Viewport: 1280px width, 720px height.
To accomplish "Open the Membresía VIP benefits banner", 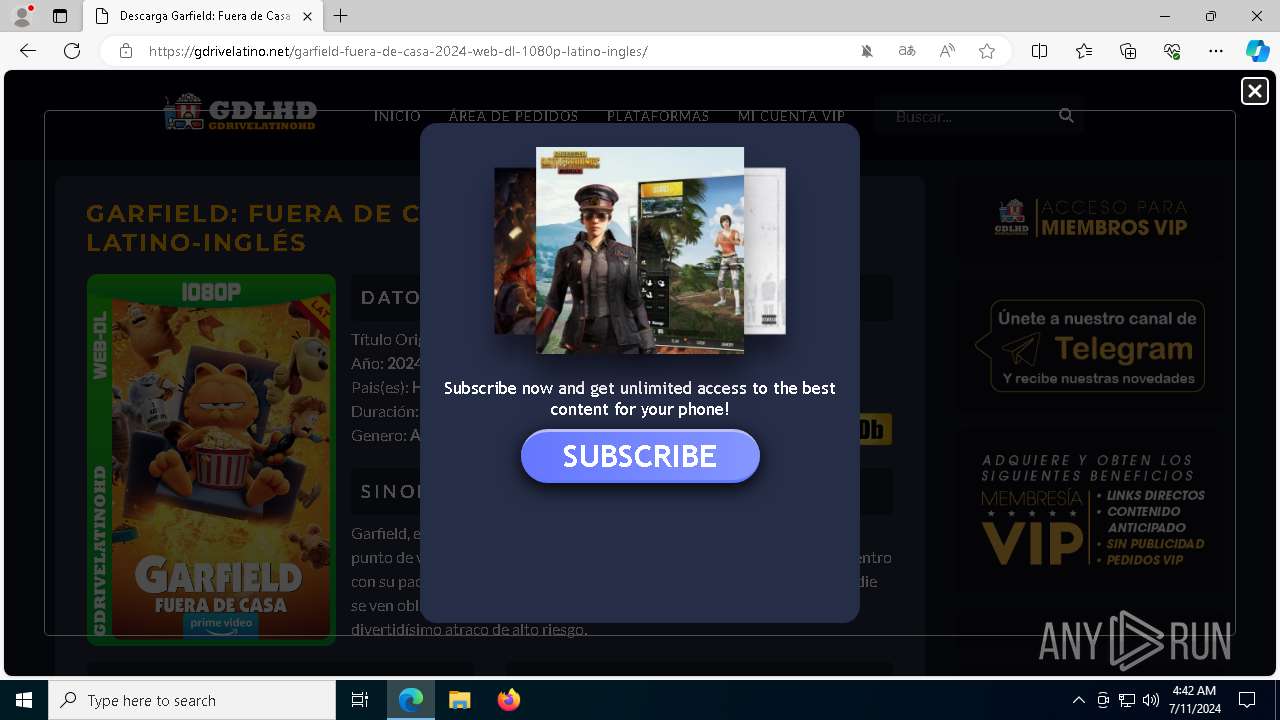I will (1092, 510).
